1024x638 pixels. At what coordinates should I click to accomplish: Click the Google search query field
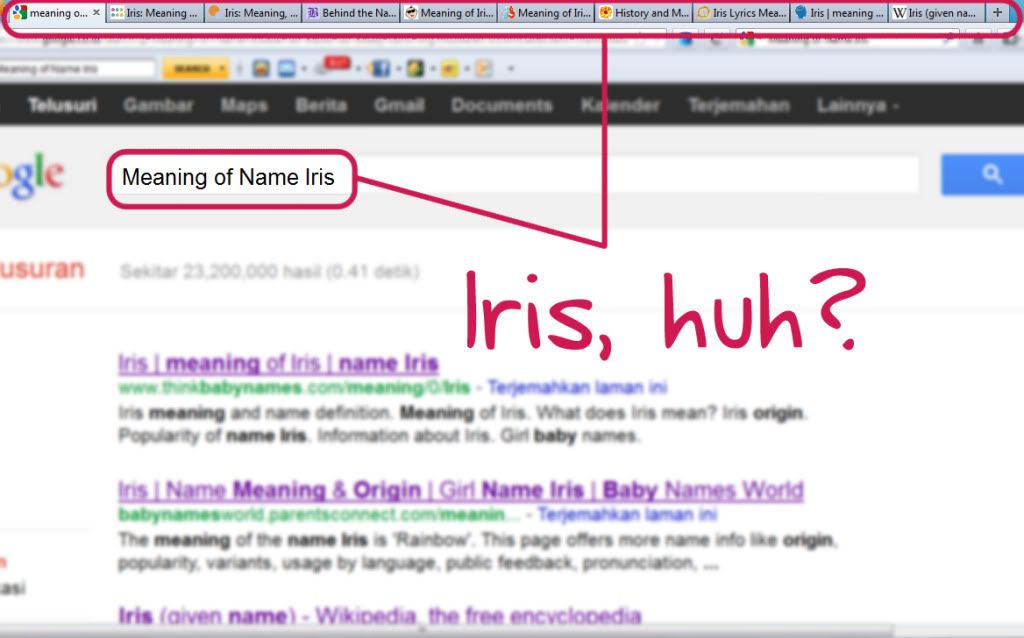point(514,175)
